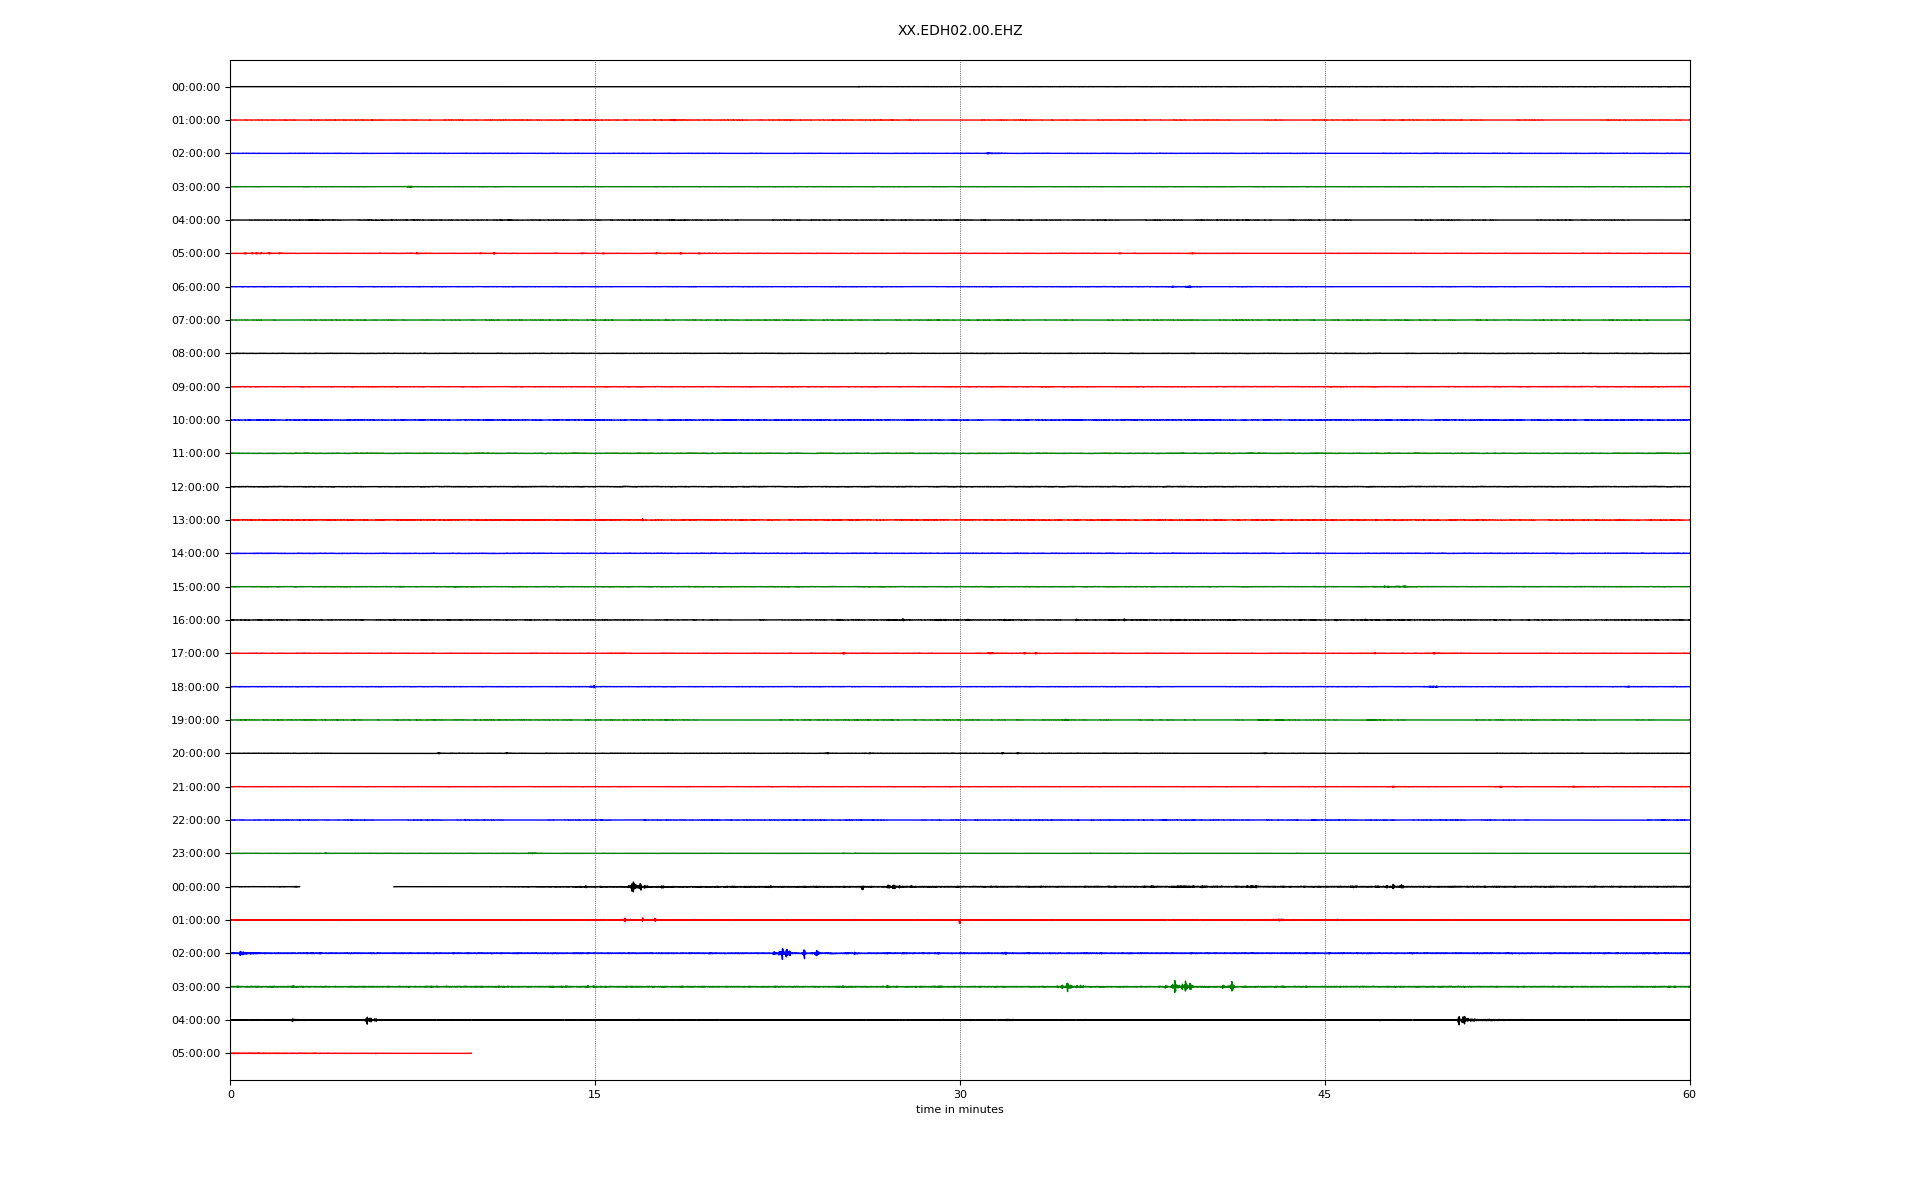Viewport: 1920px width, 1200px height.
Task: Click the 06:00:00 row label
Action: click(x=196, y=287)
